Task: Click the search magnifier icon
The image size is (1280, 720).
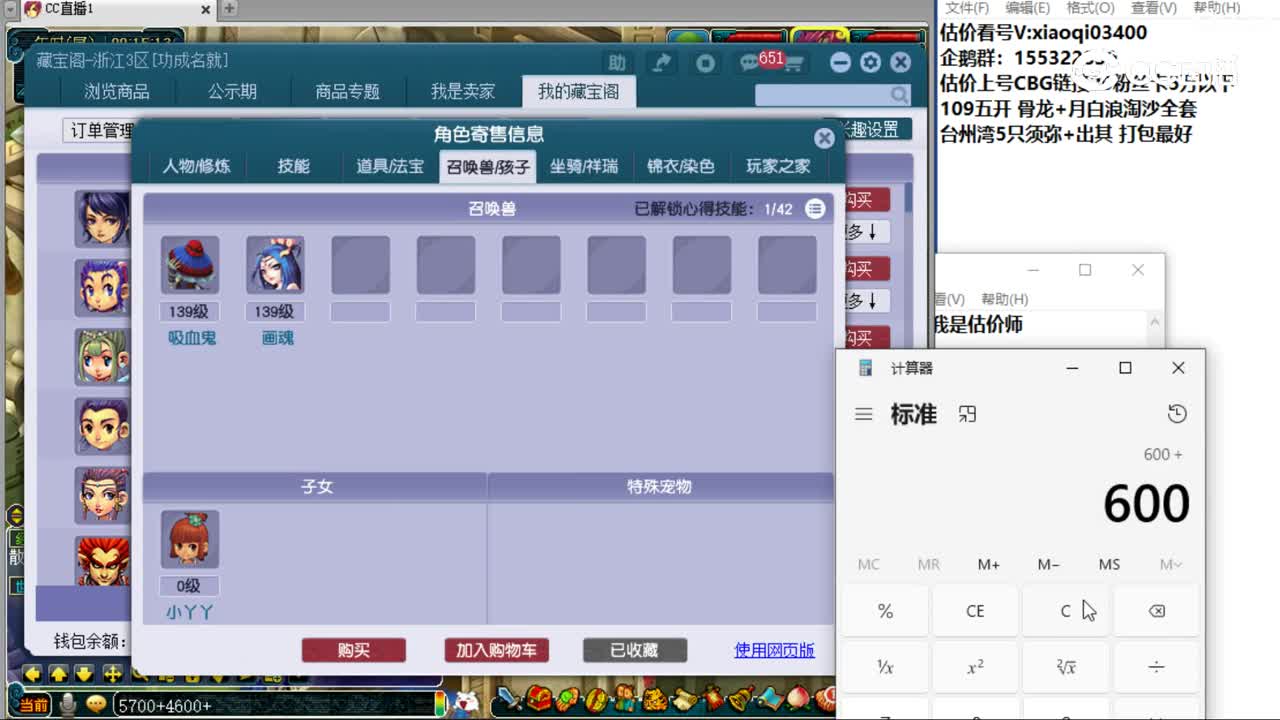Action: [898, 95]
